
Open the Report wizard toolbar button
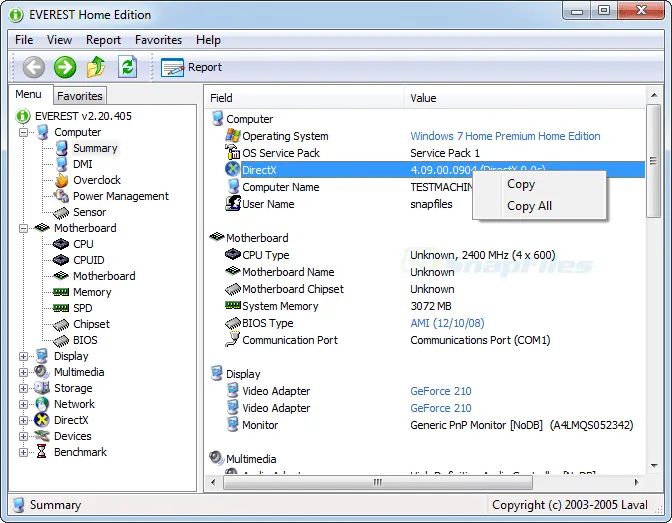191,67
